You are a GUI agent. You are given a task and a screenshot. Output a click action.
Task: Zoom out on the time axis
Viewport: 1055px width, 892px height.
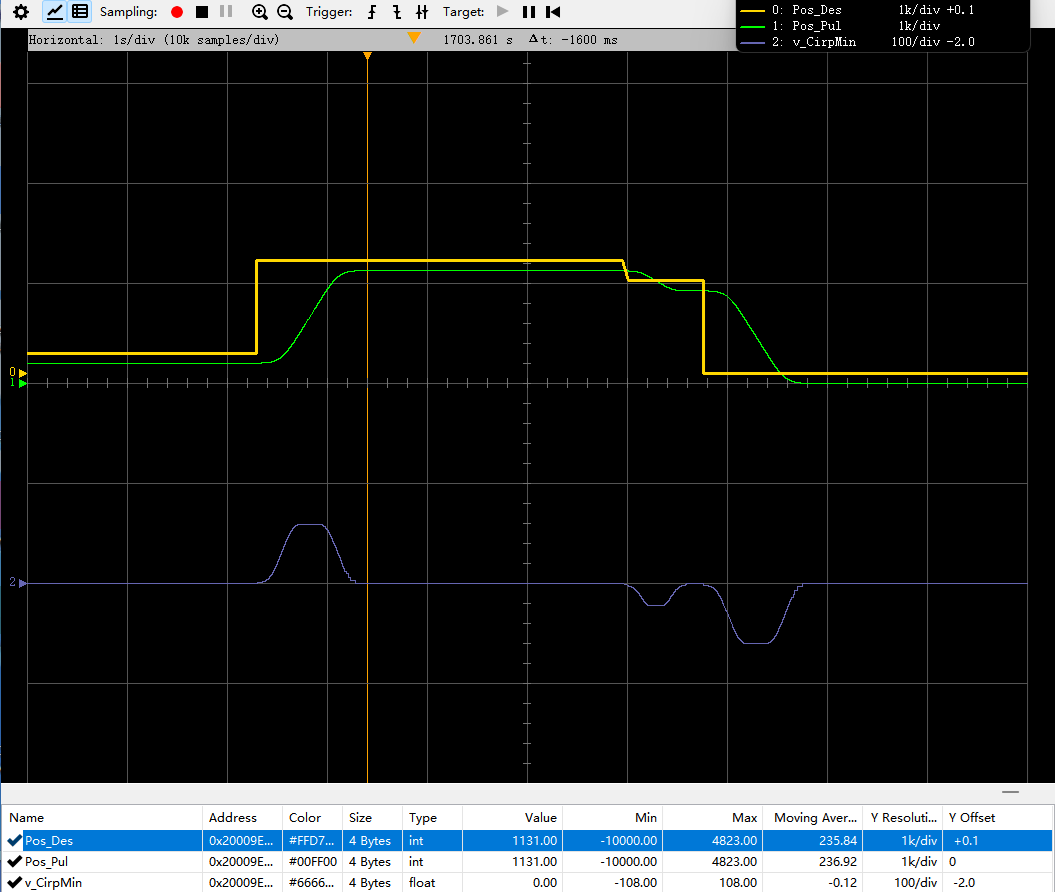(285, 12)
